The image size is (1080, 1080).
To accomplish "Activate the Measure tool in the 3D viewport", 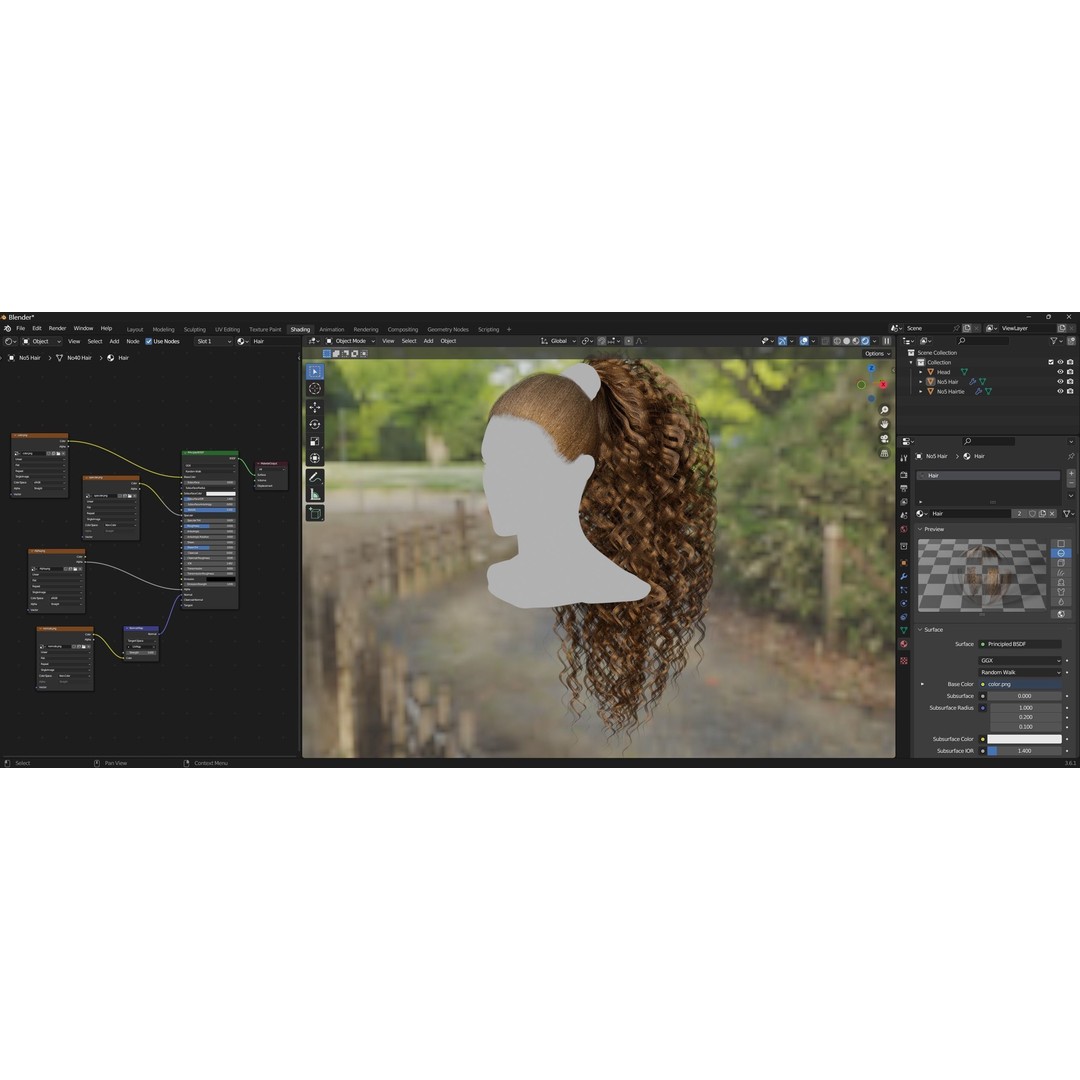I will 315,494.
